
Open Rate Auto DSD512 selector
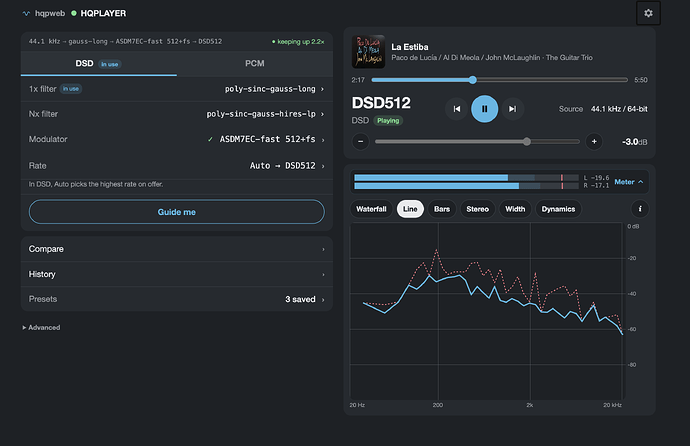(176, 166)
